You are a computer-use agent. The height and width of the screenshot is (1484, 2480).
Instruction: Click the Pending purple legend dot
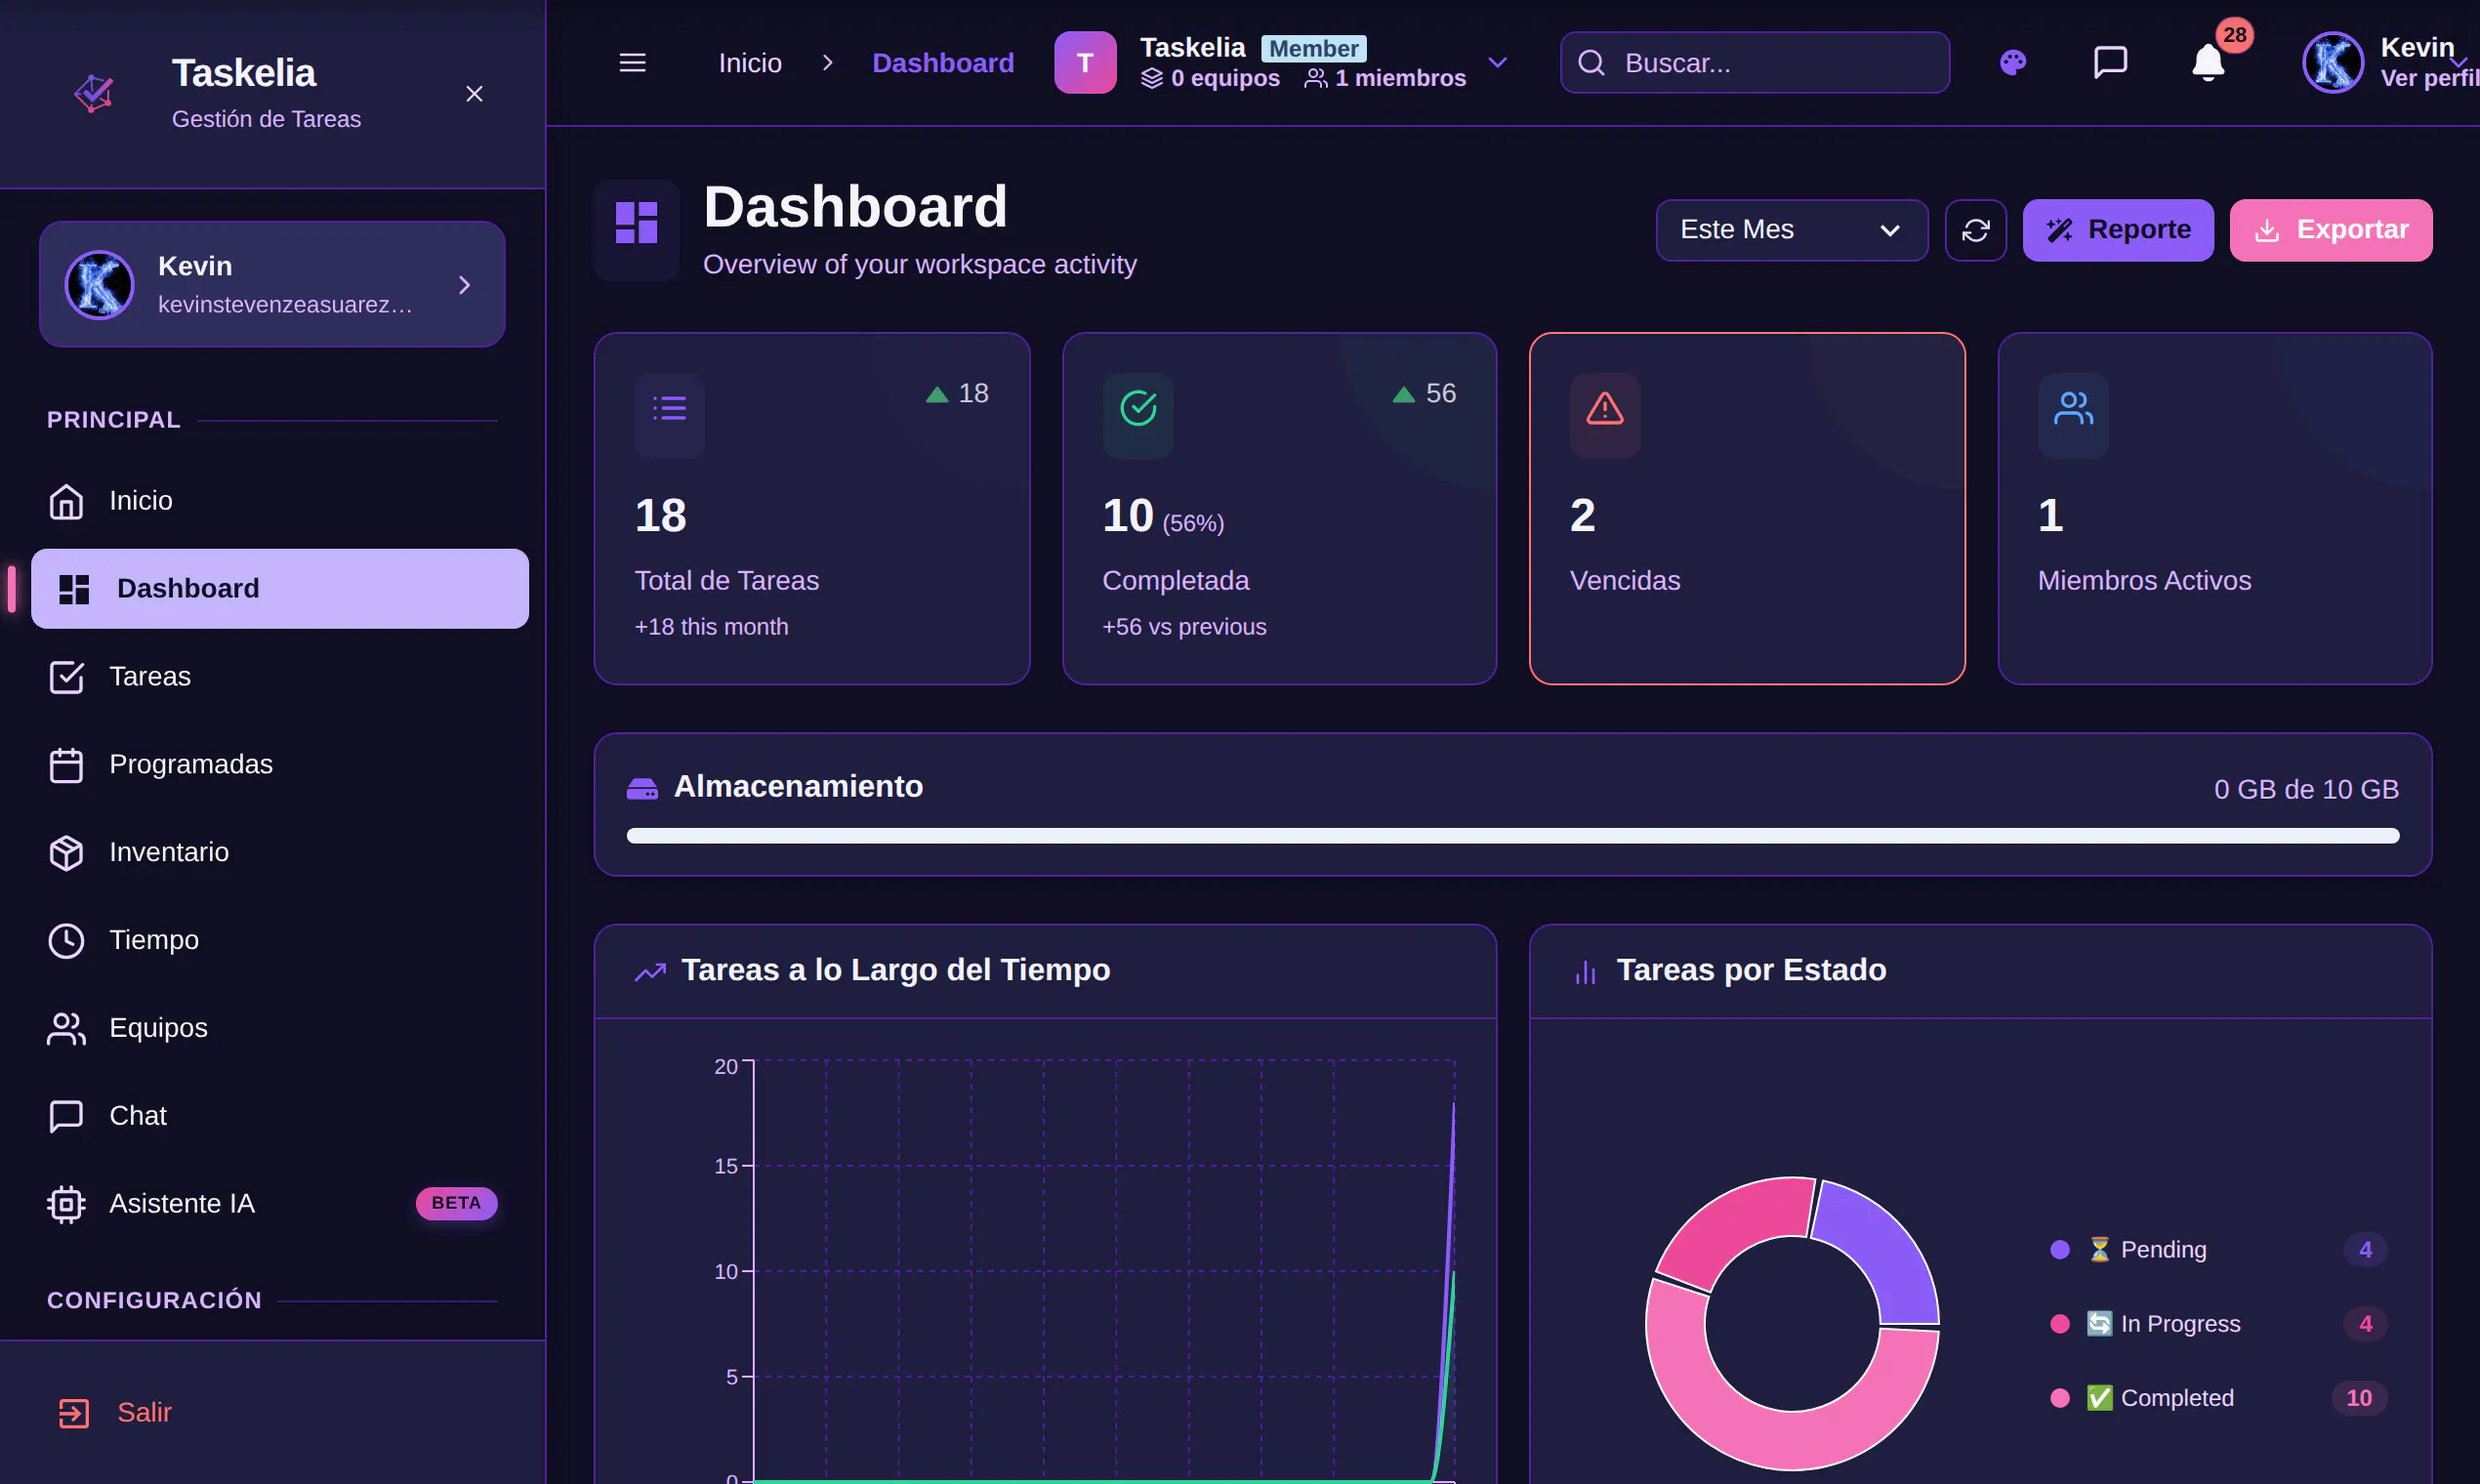(x=2059, y=1250)
